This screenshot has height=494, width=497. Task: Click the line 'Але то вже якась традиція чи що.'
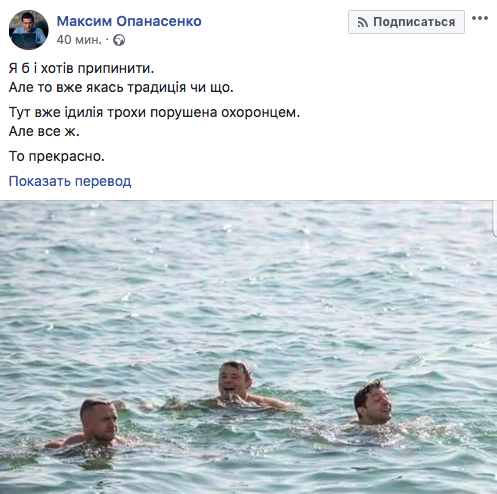pyautogui.click(x=121, y=87)
